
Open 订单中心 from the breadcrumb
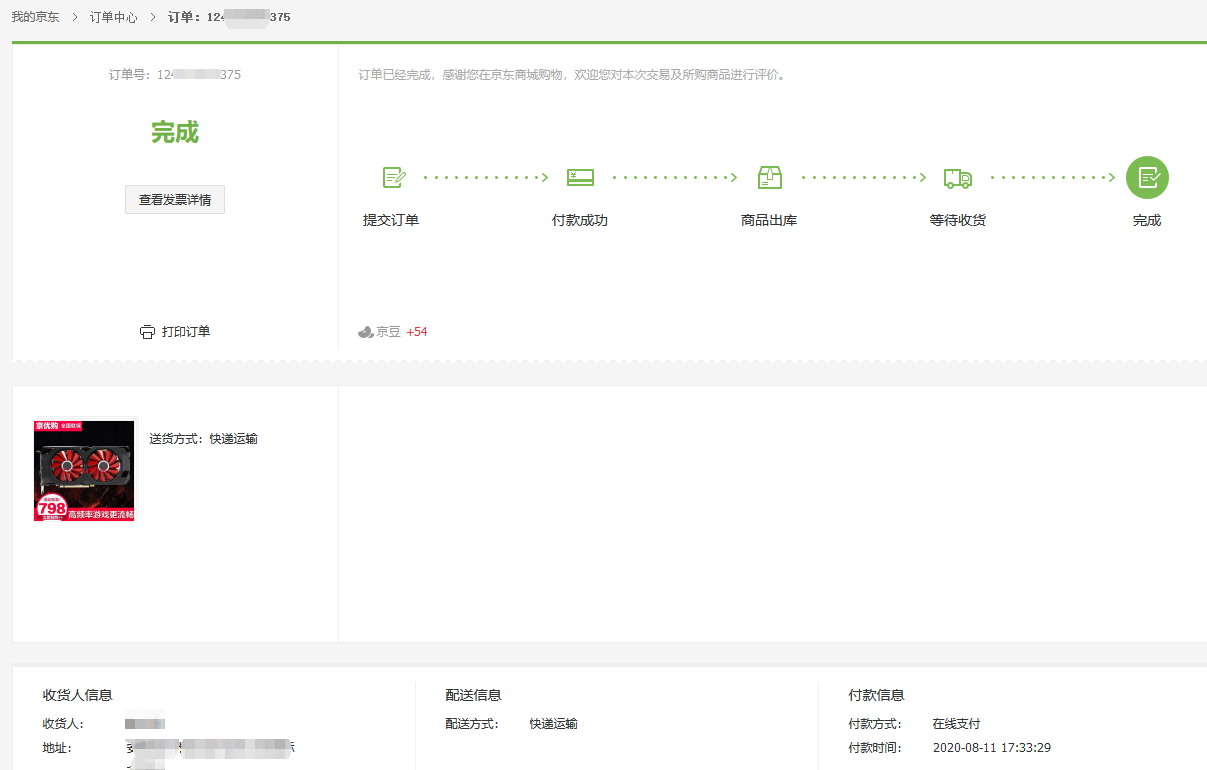tap(113, 16)
